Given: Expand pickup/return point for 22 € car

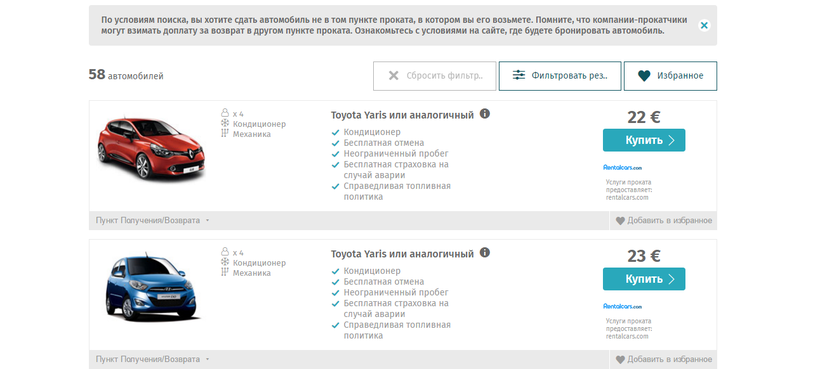Looking at the screenshot, I should coord(152,221).
